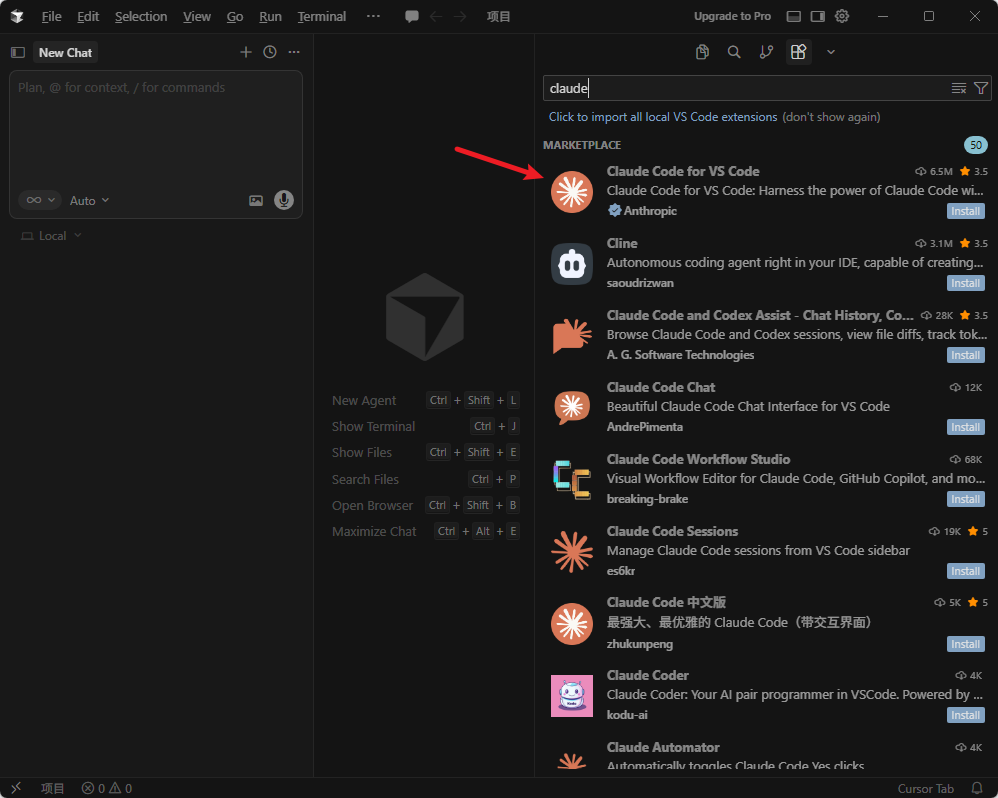This screenshot has height=798, width=998.
Task: Open the Source Control branch icon
Action: pos(766,52)
